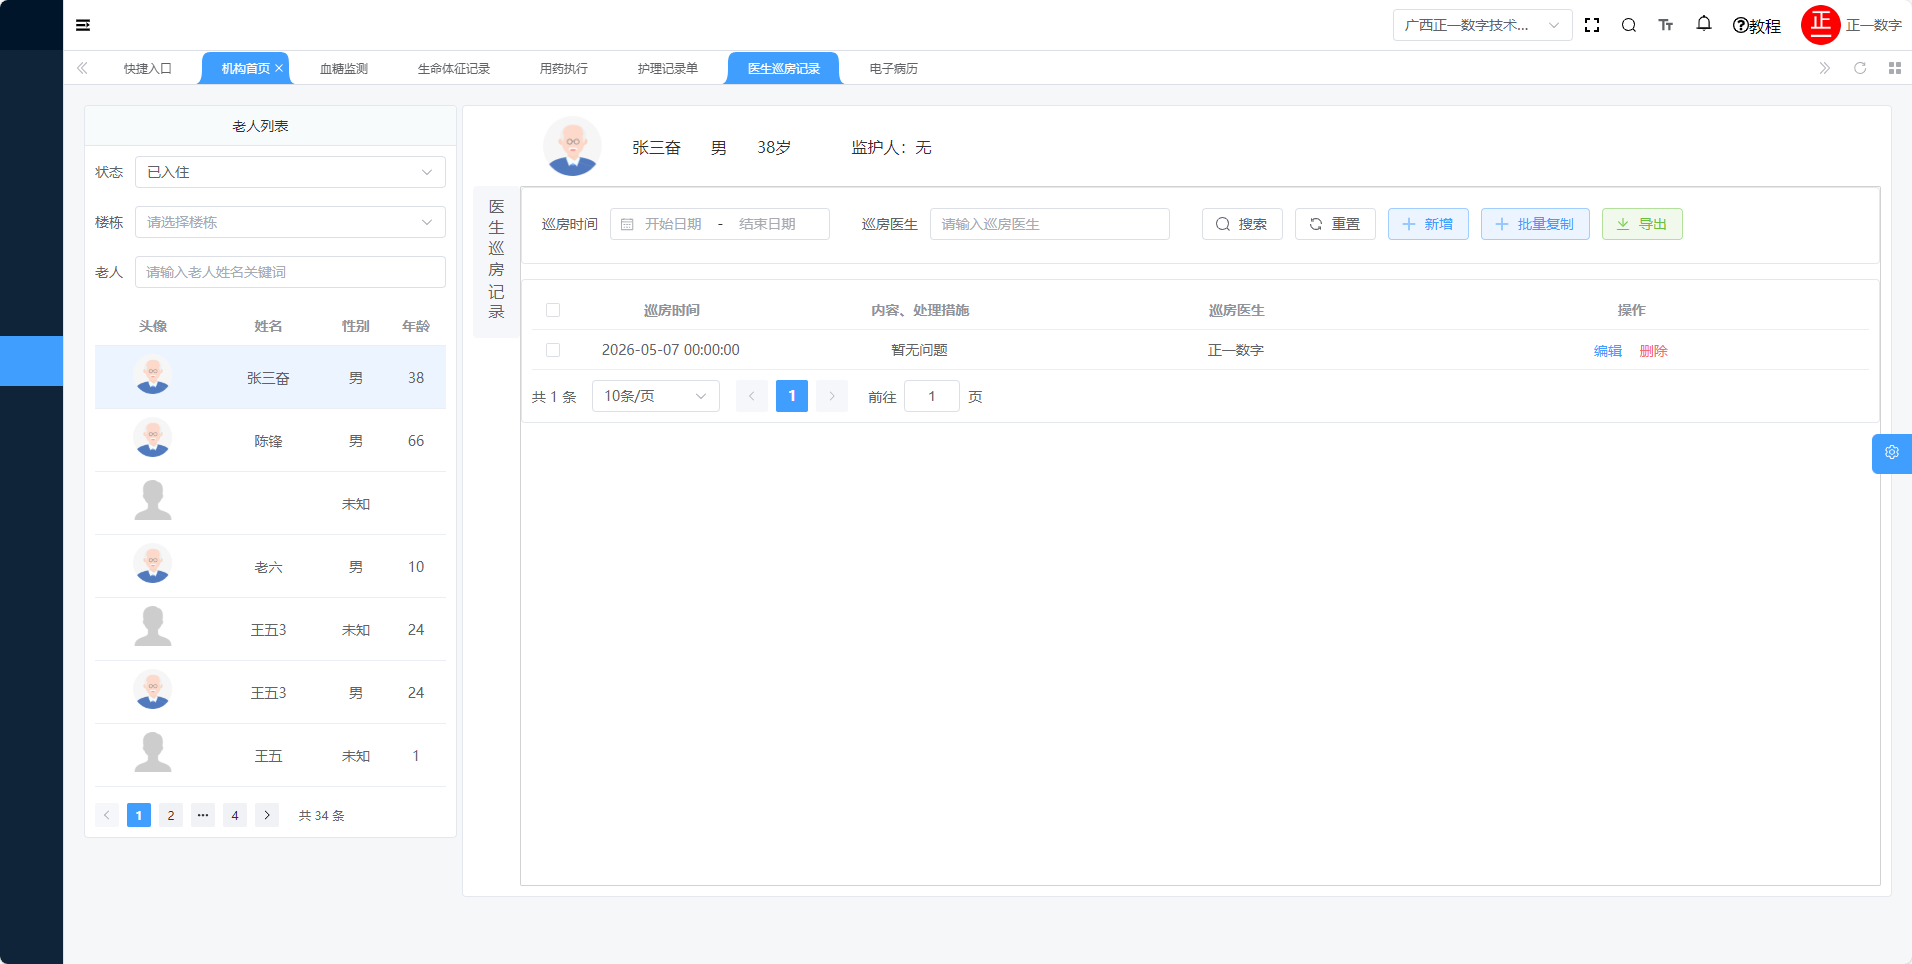Viewport: 1912px width, 964px height.
Task: Switch to the 护理记录单 tab
Action: click(x=668, y=68)
